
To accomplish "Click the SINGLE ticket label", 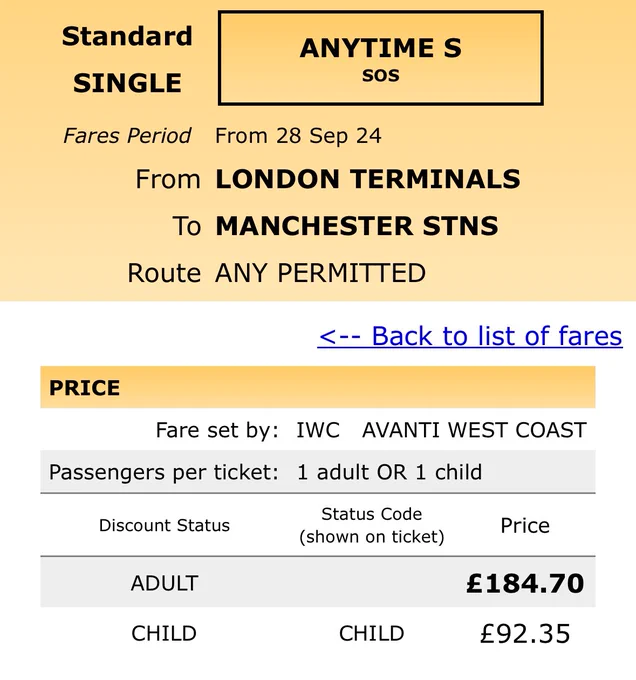I will (x=127, y=83).
